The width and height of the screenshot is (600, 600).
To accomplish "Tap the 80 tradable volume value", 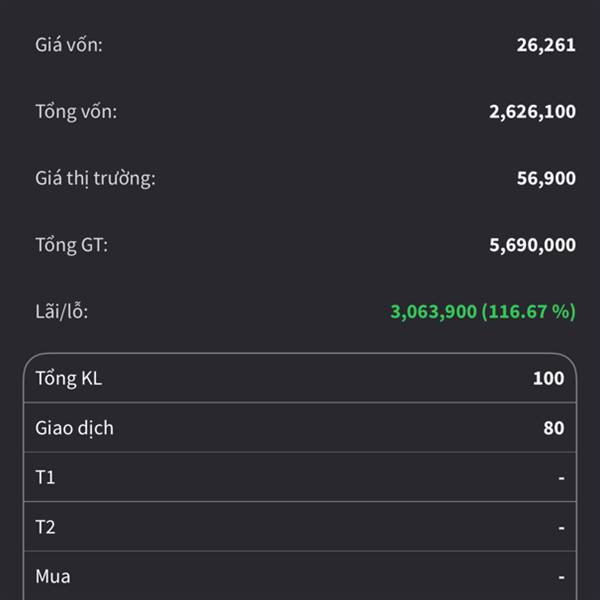I will pos(554,428).
